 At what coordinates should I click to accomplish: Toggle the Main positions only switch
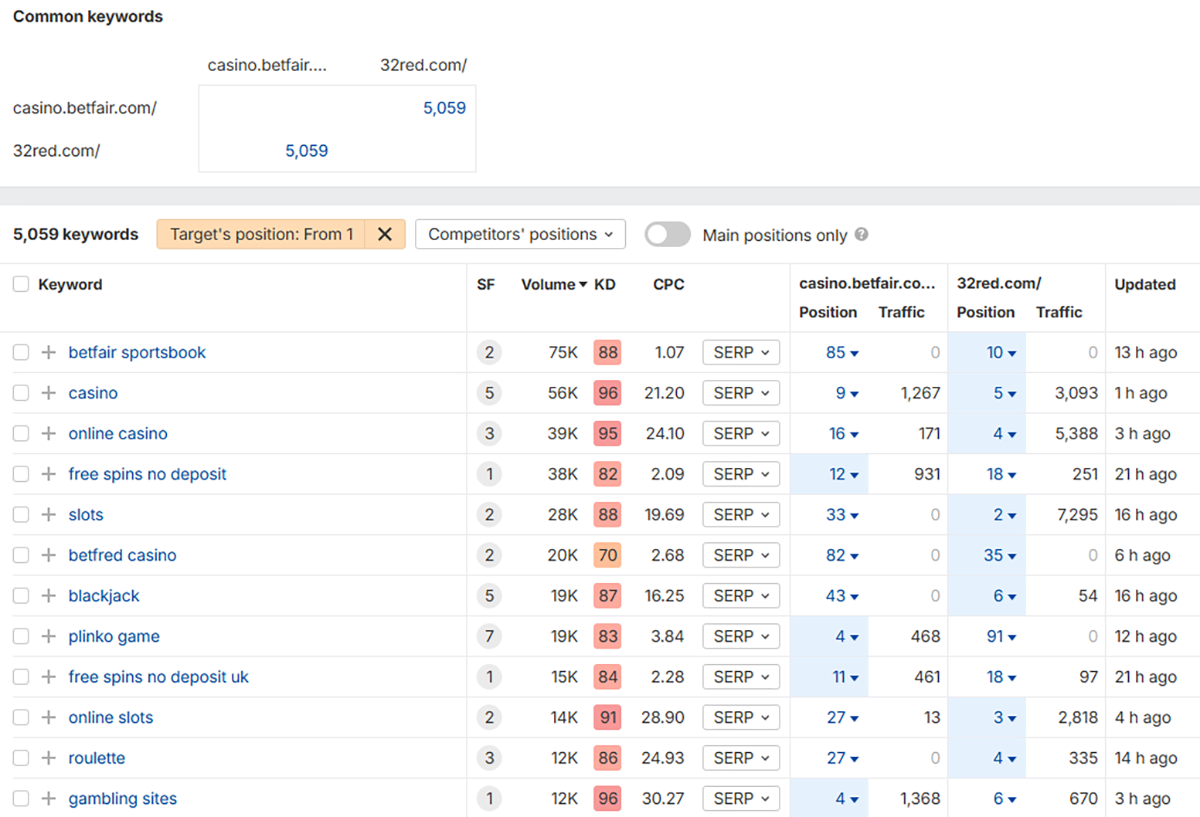[x=667, y=235]
